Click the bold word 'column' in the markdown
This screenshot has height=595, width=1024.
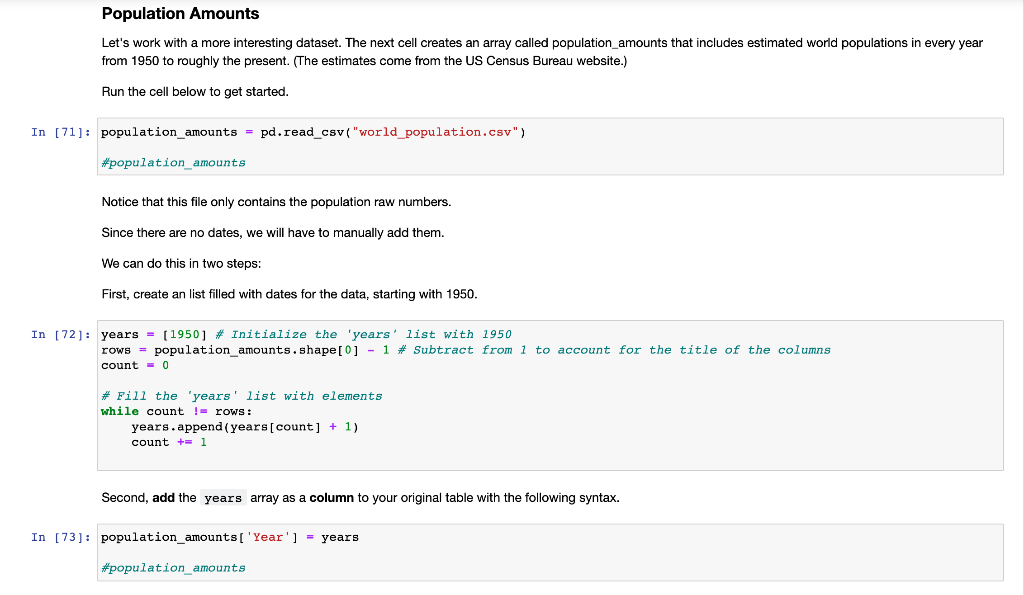click(331, 498)
